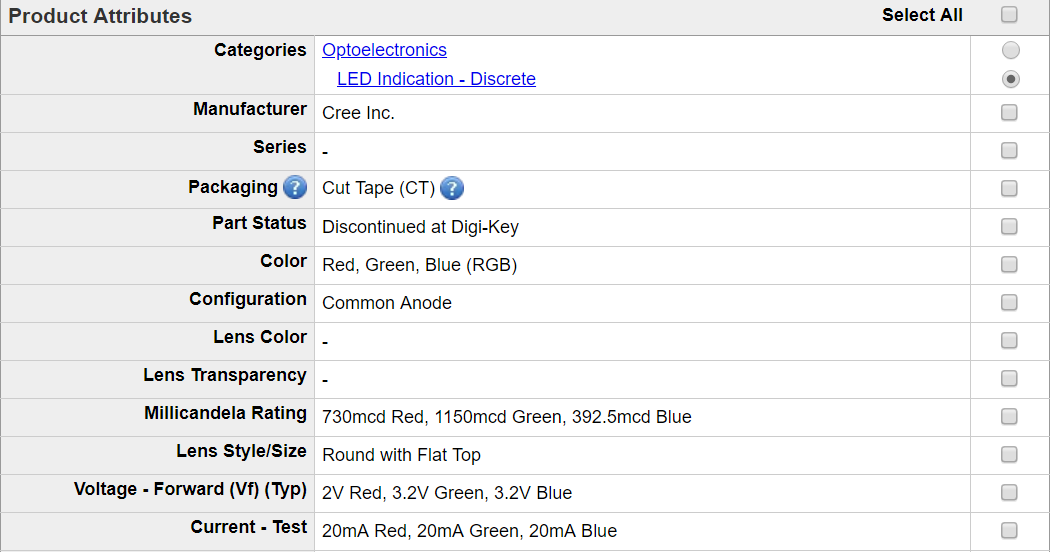
Task: Click the help icon beside Packaging label
Action: (295, 187)
